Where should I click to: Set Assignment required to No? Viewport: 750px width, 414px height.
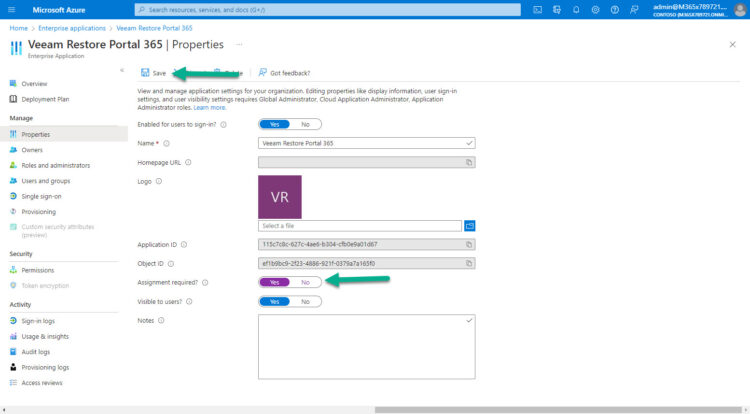(305, 282)
